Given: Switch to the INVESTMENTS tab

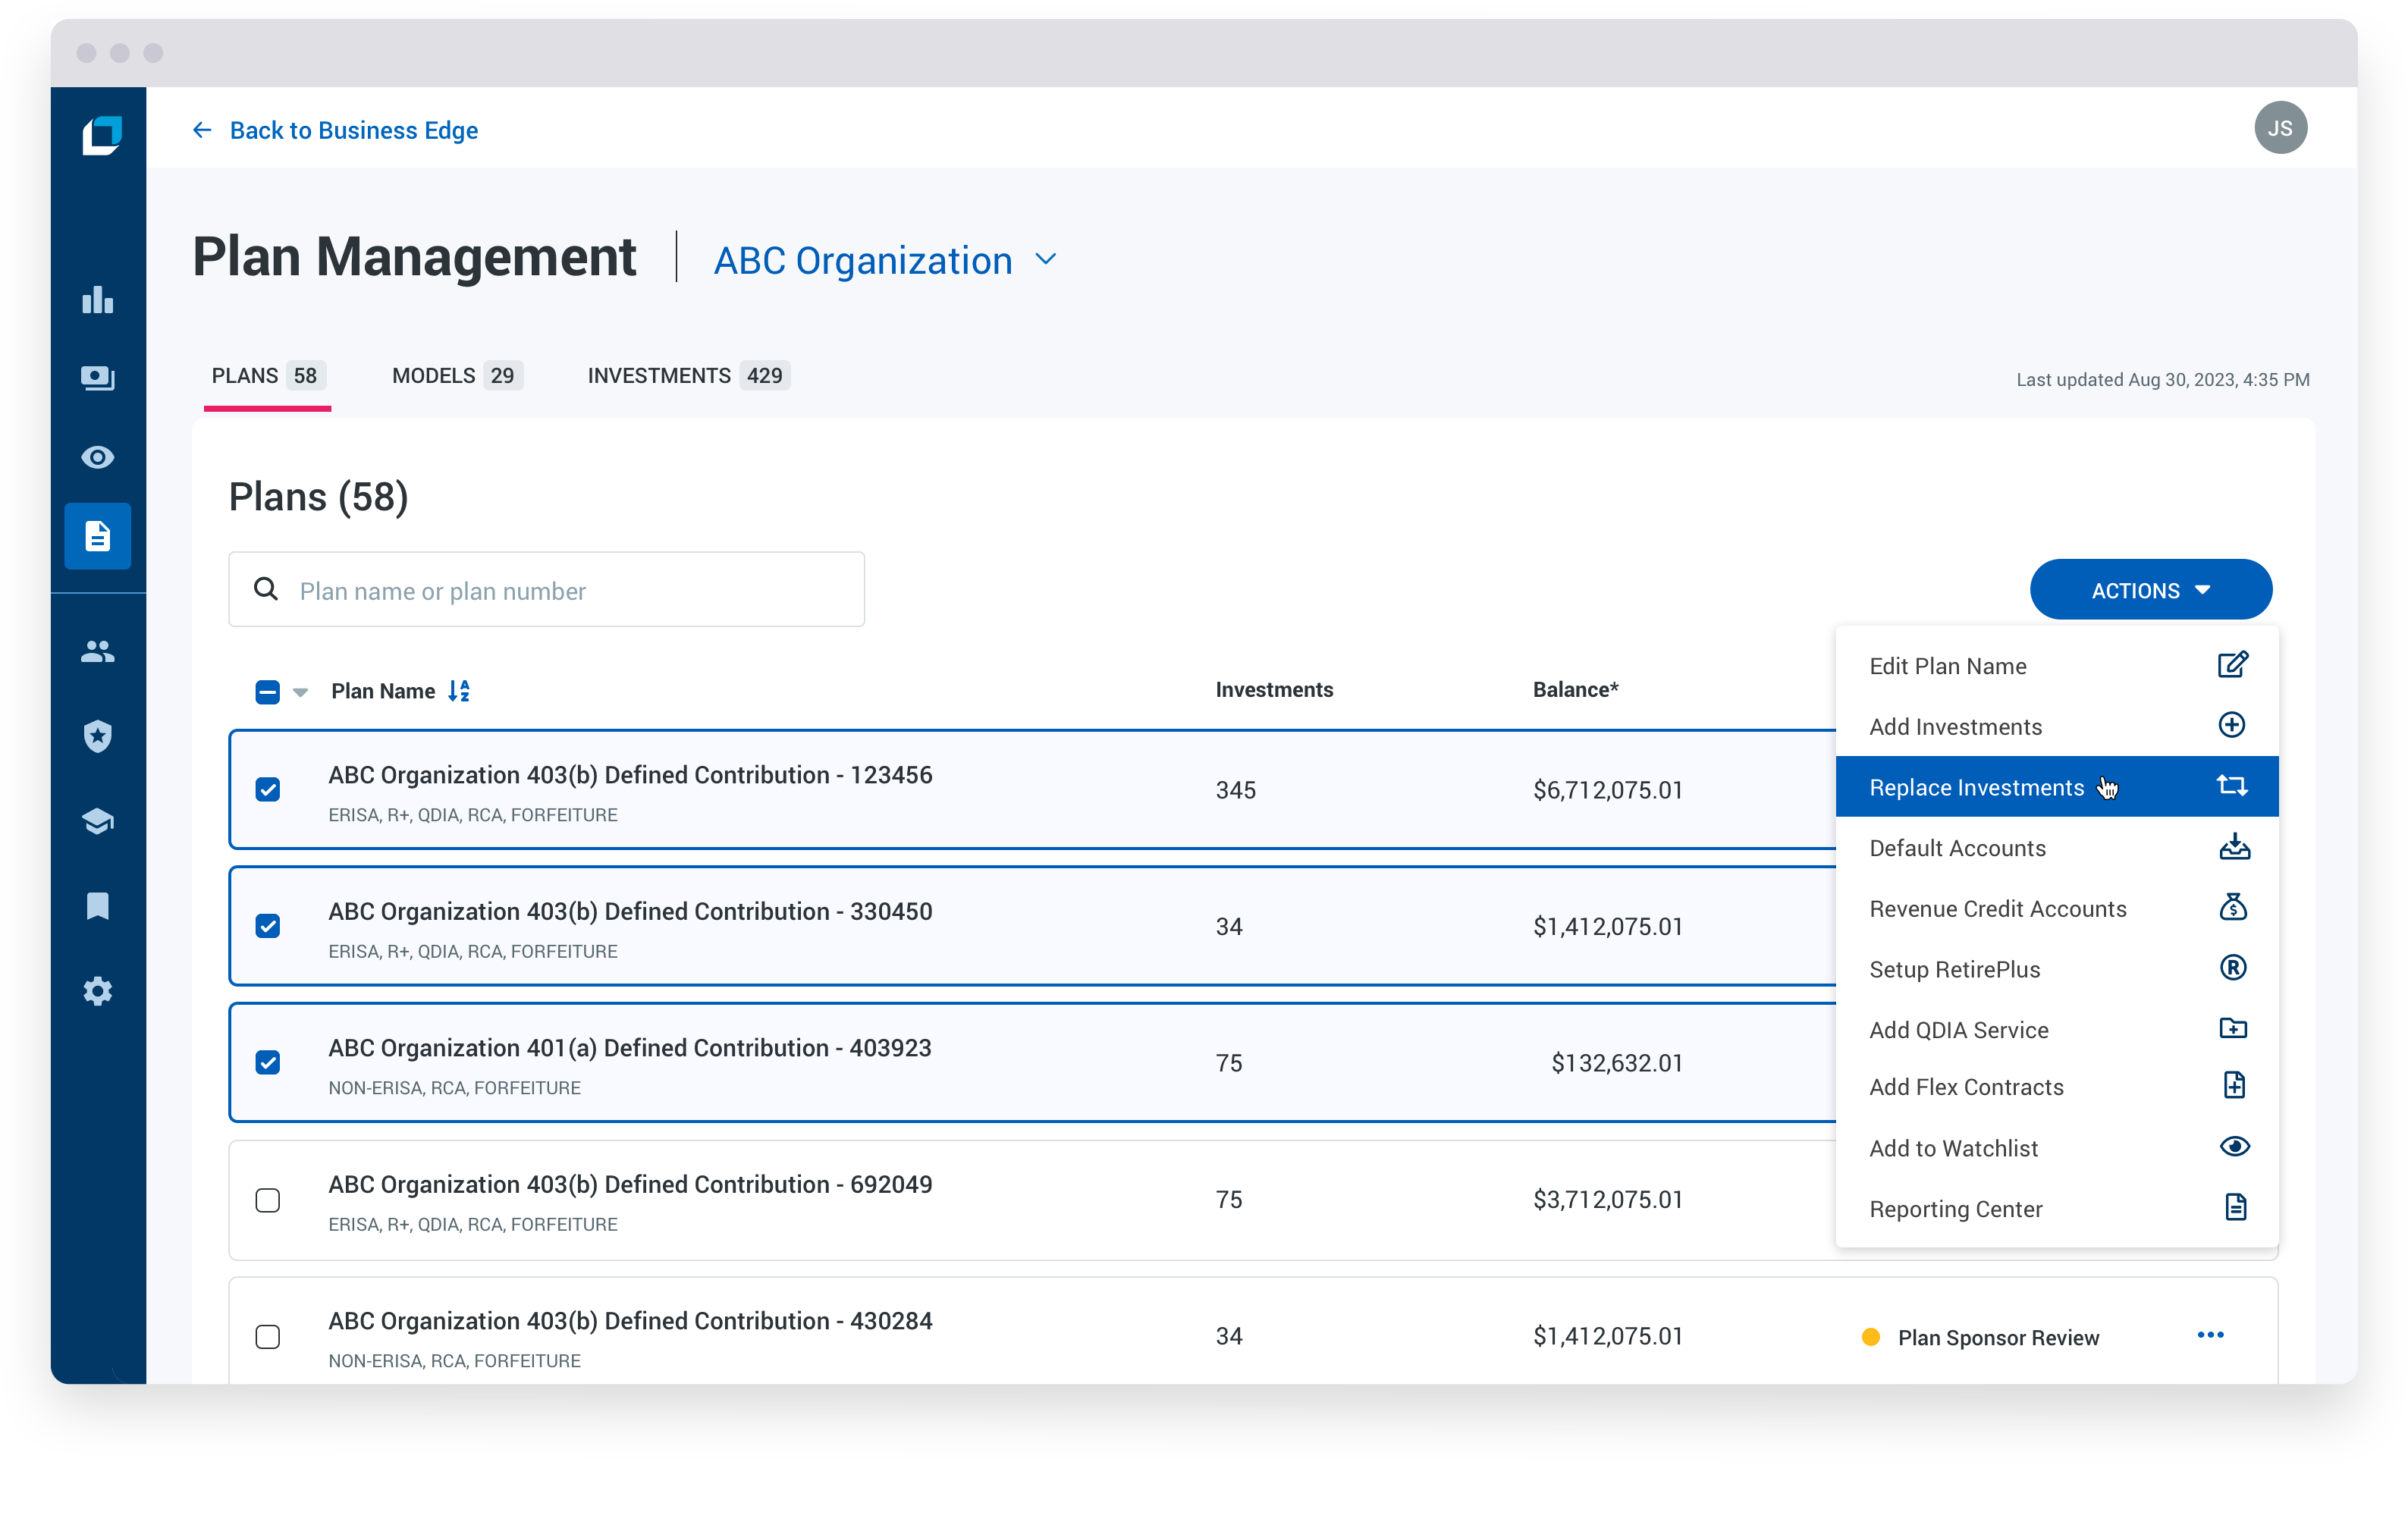Looking at the screenshot, I should [688, 376].
